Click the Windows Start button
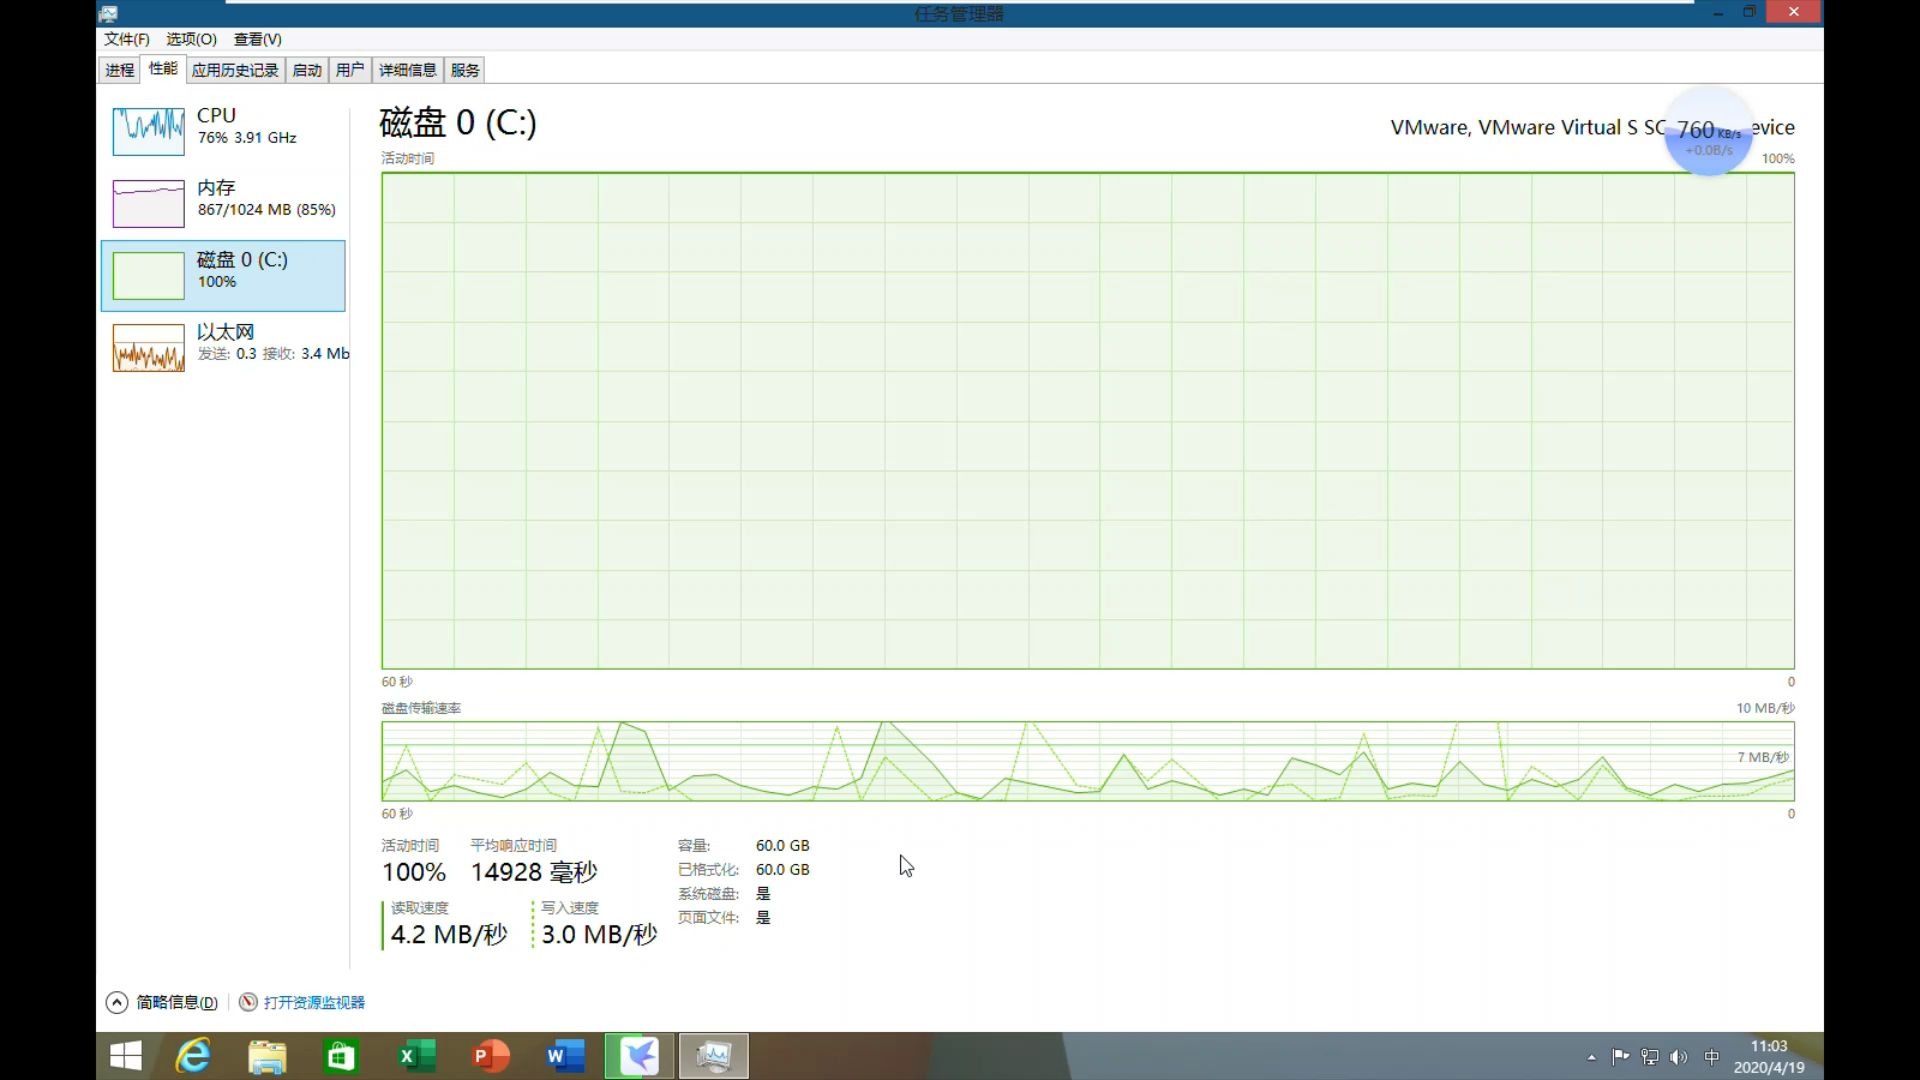This screenshot has width=1920, height=1080. [x=126, y=1056]
